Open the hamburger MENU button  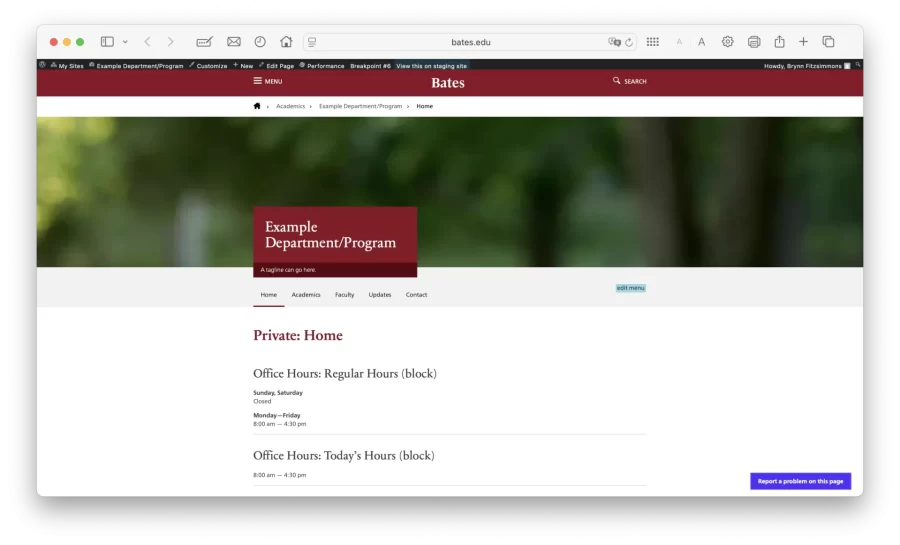tap(268, 81)
